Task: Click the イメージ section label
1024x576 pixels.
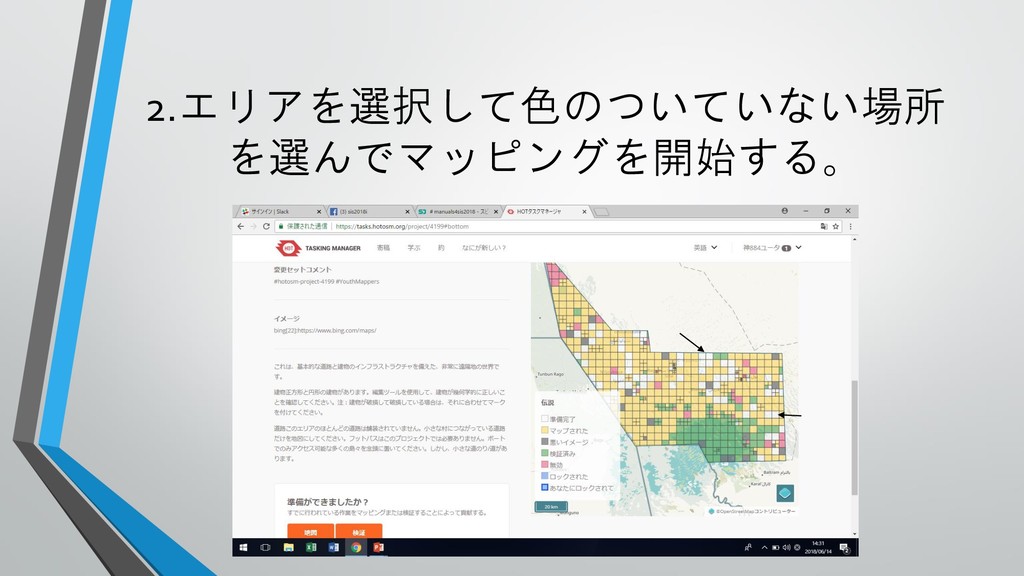Action: click(x=287, y=319)
